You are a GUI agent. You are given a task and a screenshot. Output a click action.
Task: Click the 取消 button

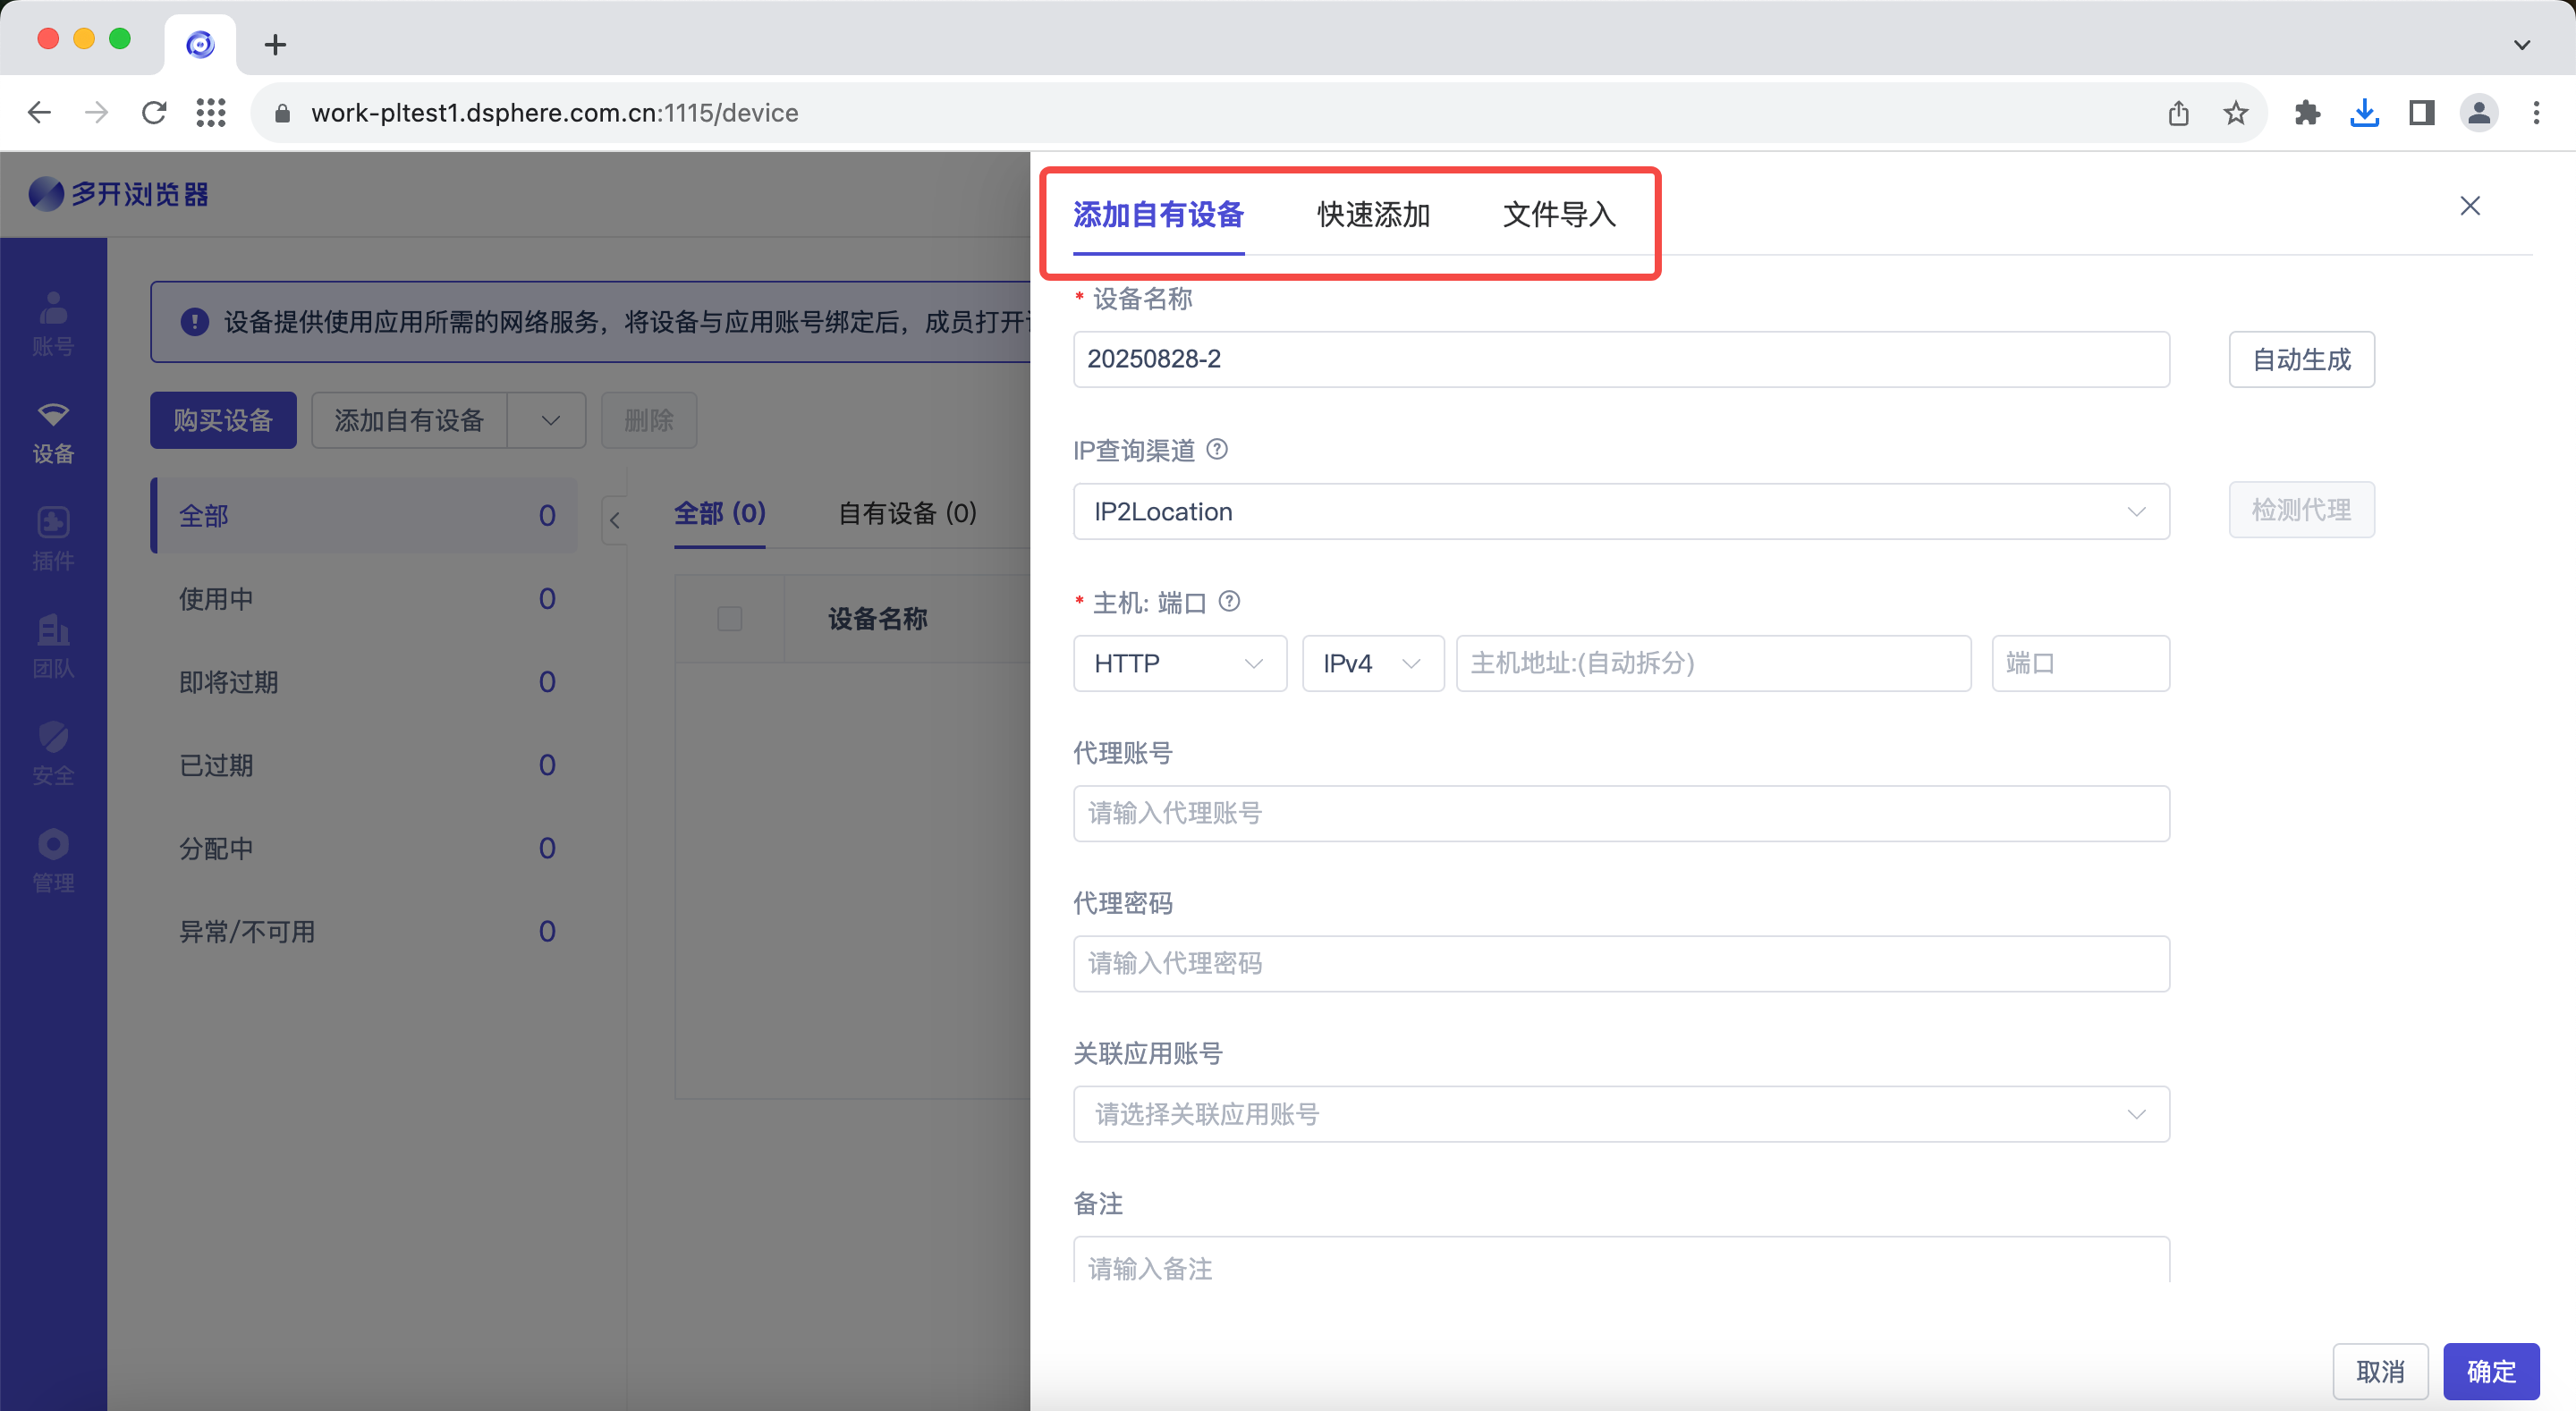[x=2380, y=1371]
